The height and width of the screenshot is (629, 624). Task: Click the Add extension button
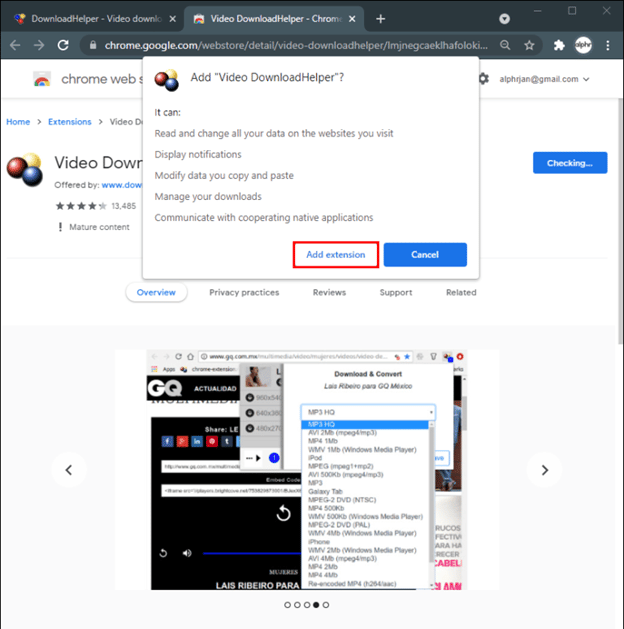(335, 255)
